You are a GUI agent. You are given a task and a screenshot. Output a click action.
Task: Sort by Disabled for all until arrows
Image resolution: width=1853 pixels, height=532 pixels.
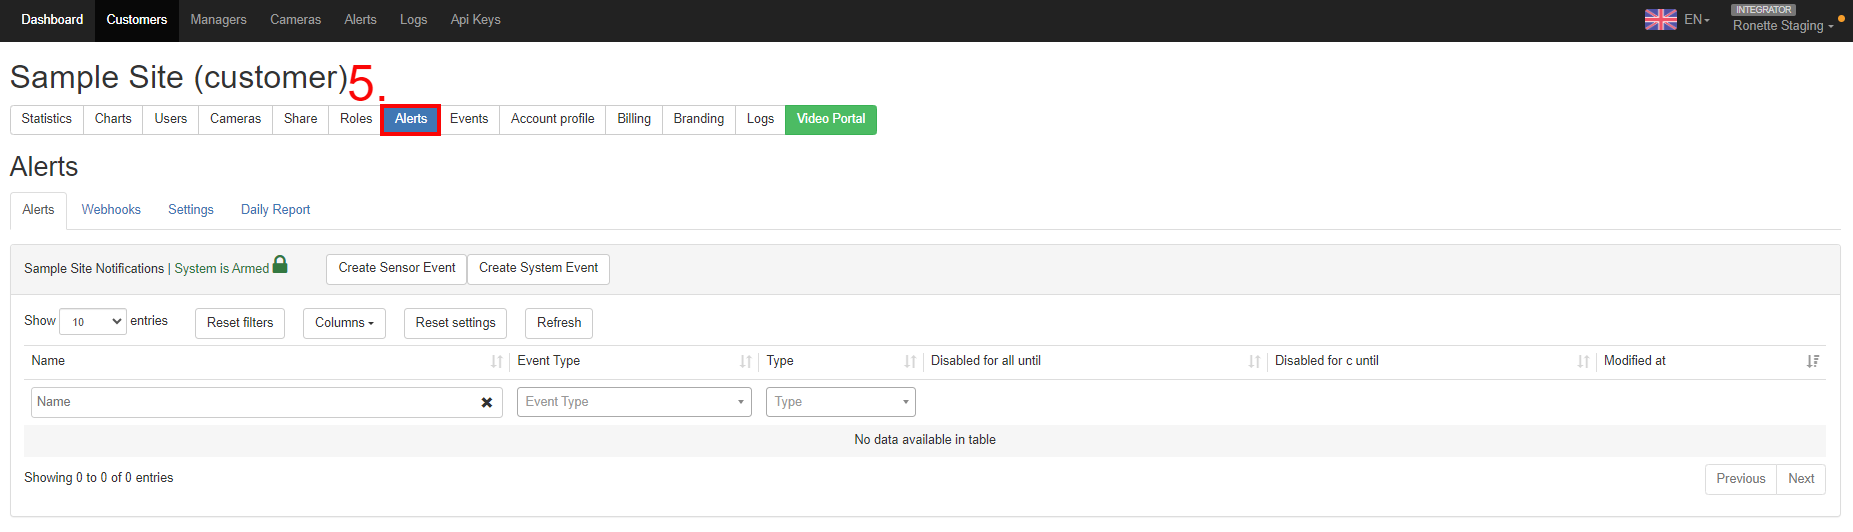click(1254, 362)
